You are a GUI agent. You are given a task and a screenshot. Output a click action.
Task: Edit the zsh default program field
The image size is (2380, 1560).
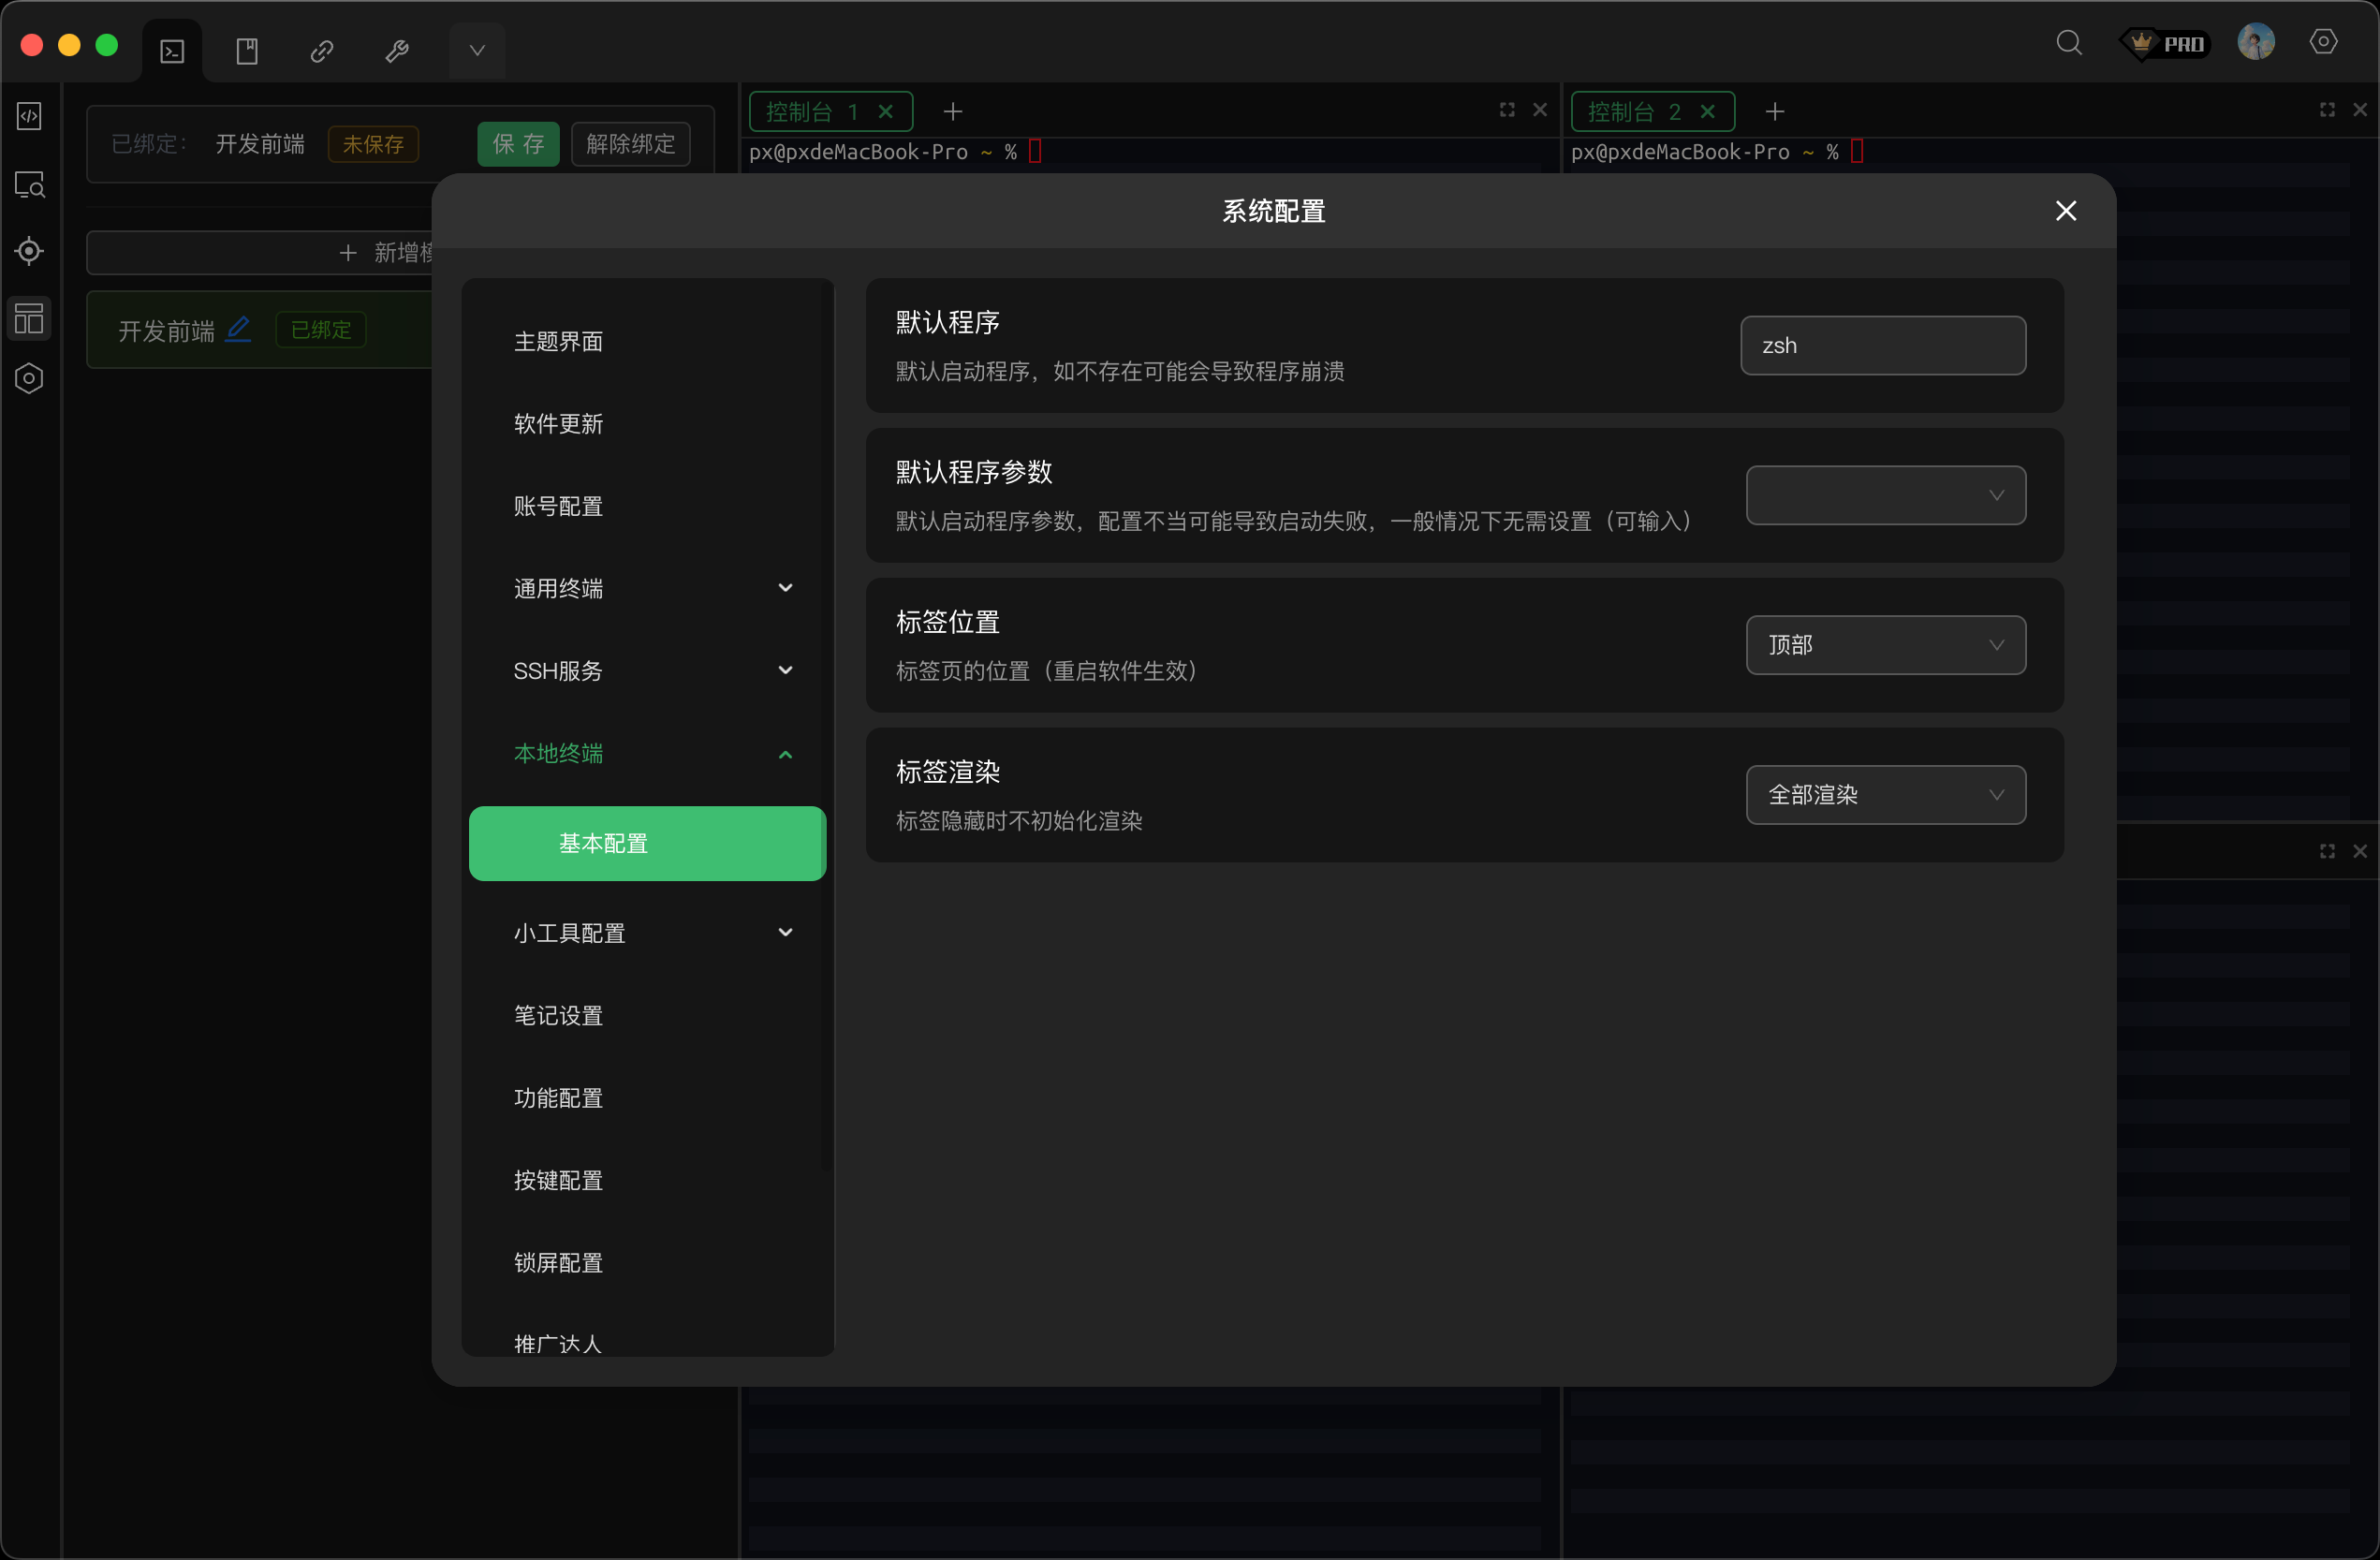pyautogui.click(x=1884, y=345)
